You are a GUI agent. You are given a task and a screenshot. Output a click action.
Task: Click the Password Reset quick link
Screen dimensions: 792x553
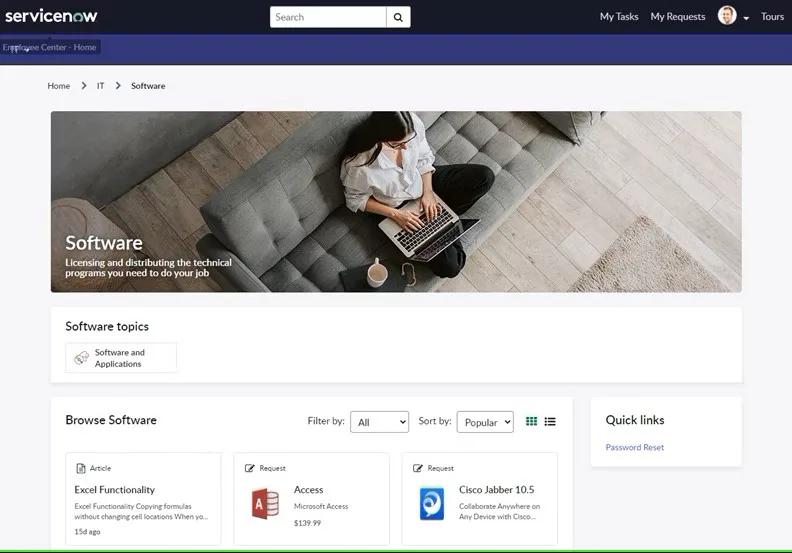click(x=634, y=447)
